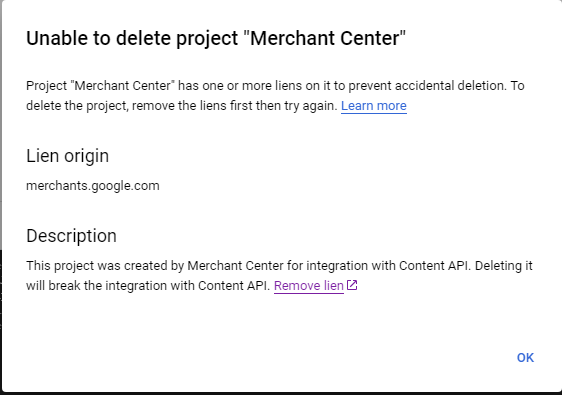Dismiss the dialog with OK

525,357
